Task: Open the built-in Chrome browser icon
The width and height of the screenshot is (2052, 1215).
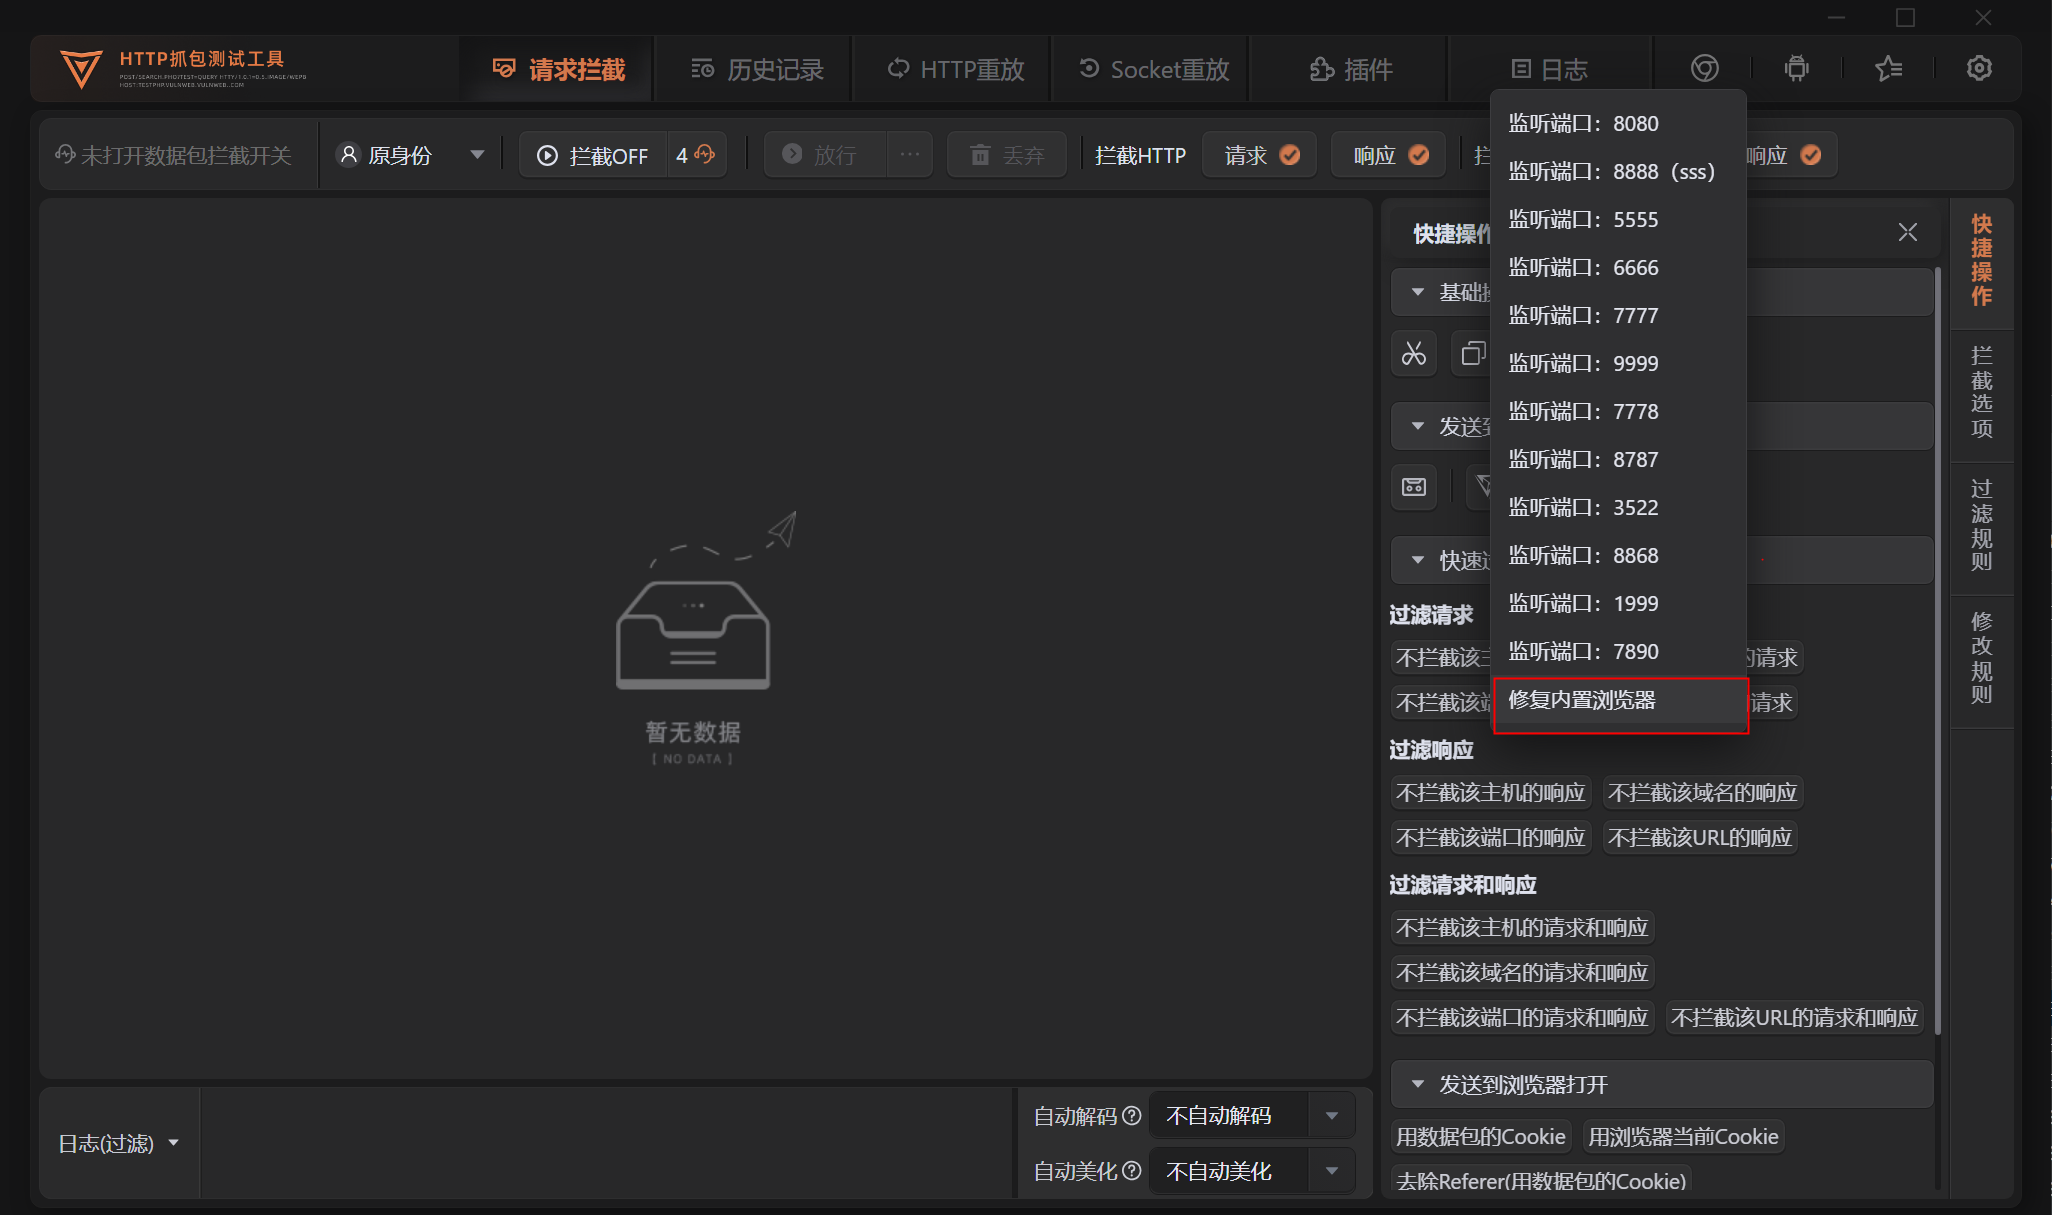Action: click(x=1705, y=67)
